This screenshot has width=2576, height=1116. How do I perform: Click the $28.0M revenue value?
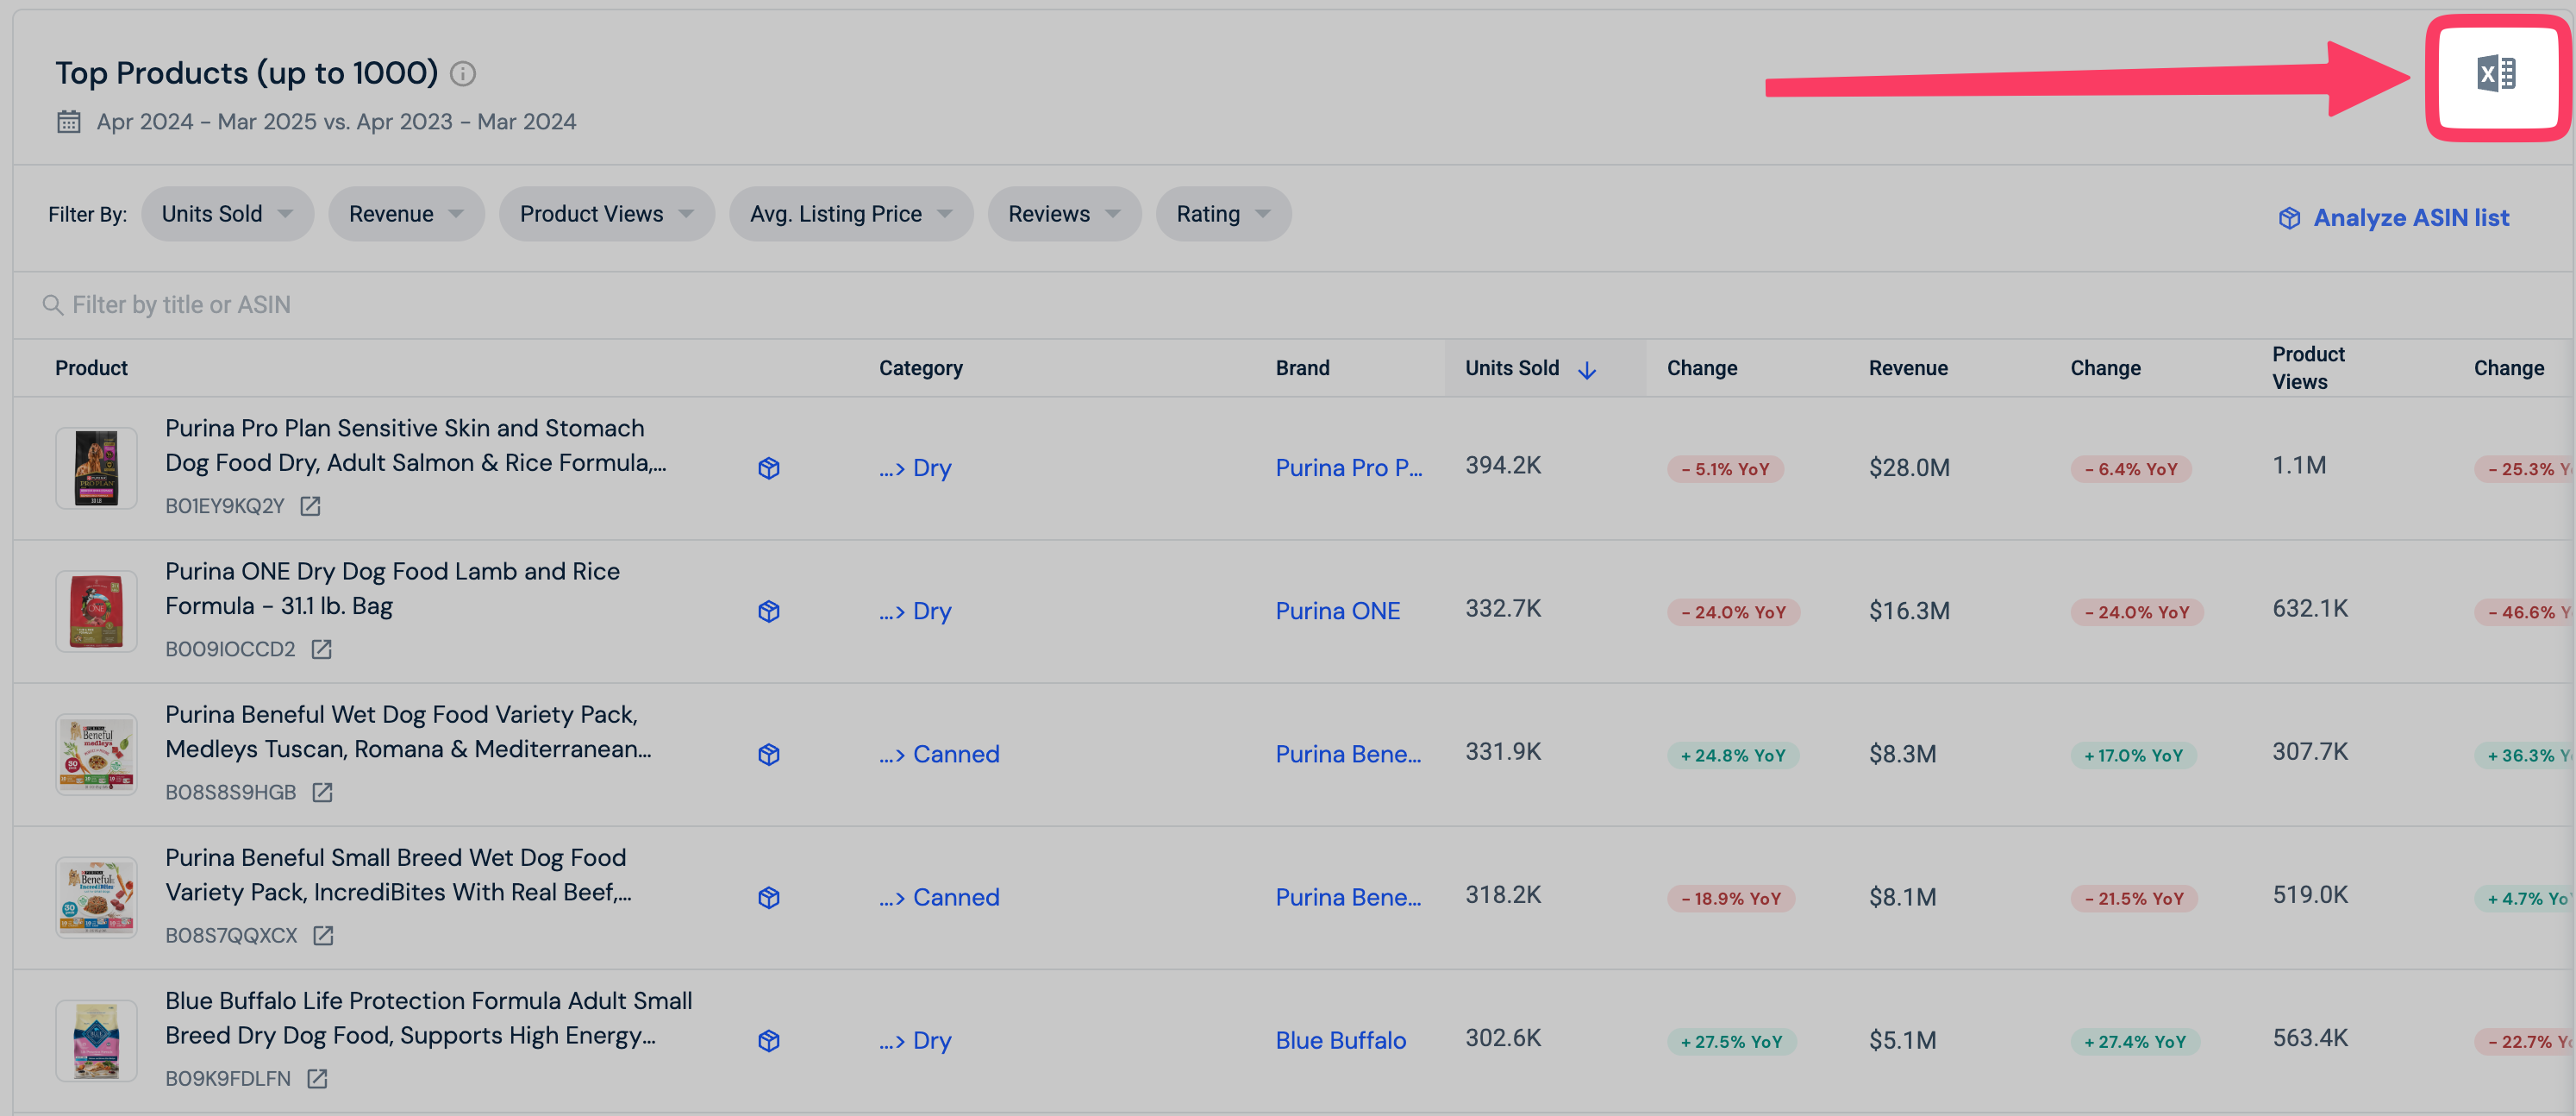point(1909,468)
